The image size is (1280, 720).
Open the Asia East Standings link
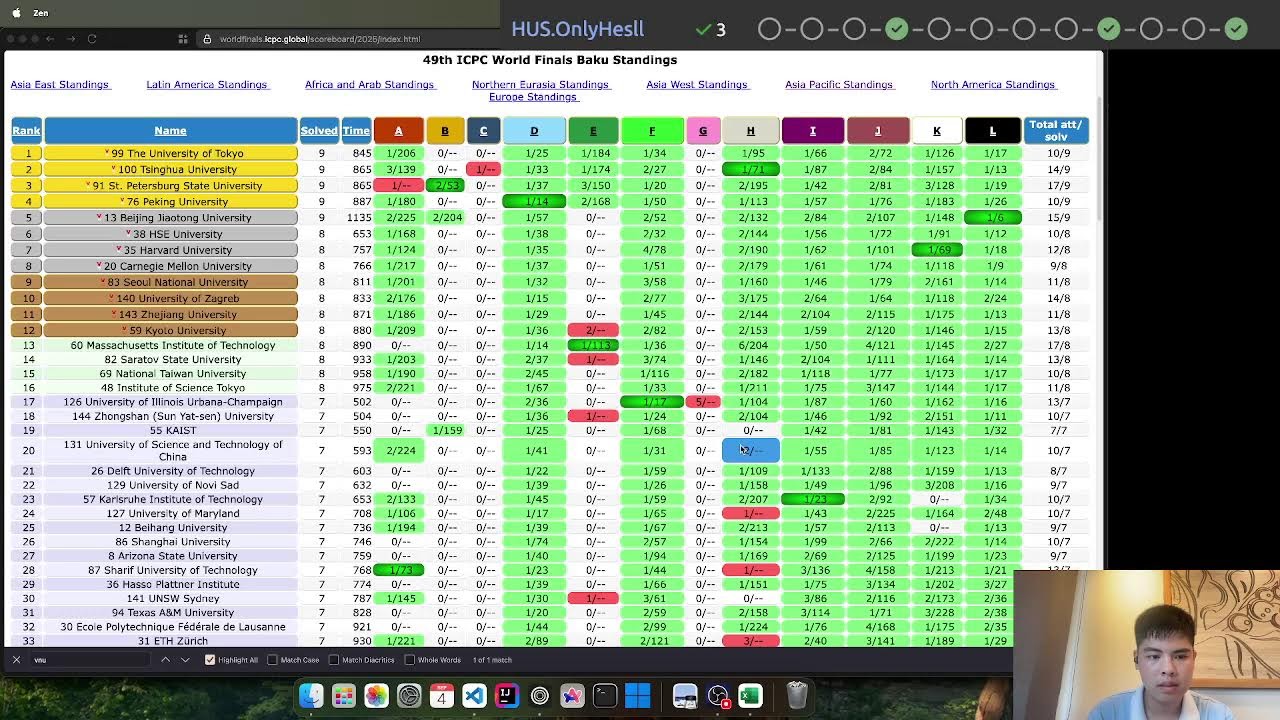59,85
